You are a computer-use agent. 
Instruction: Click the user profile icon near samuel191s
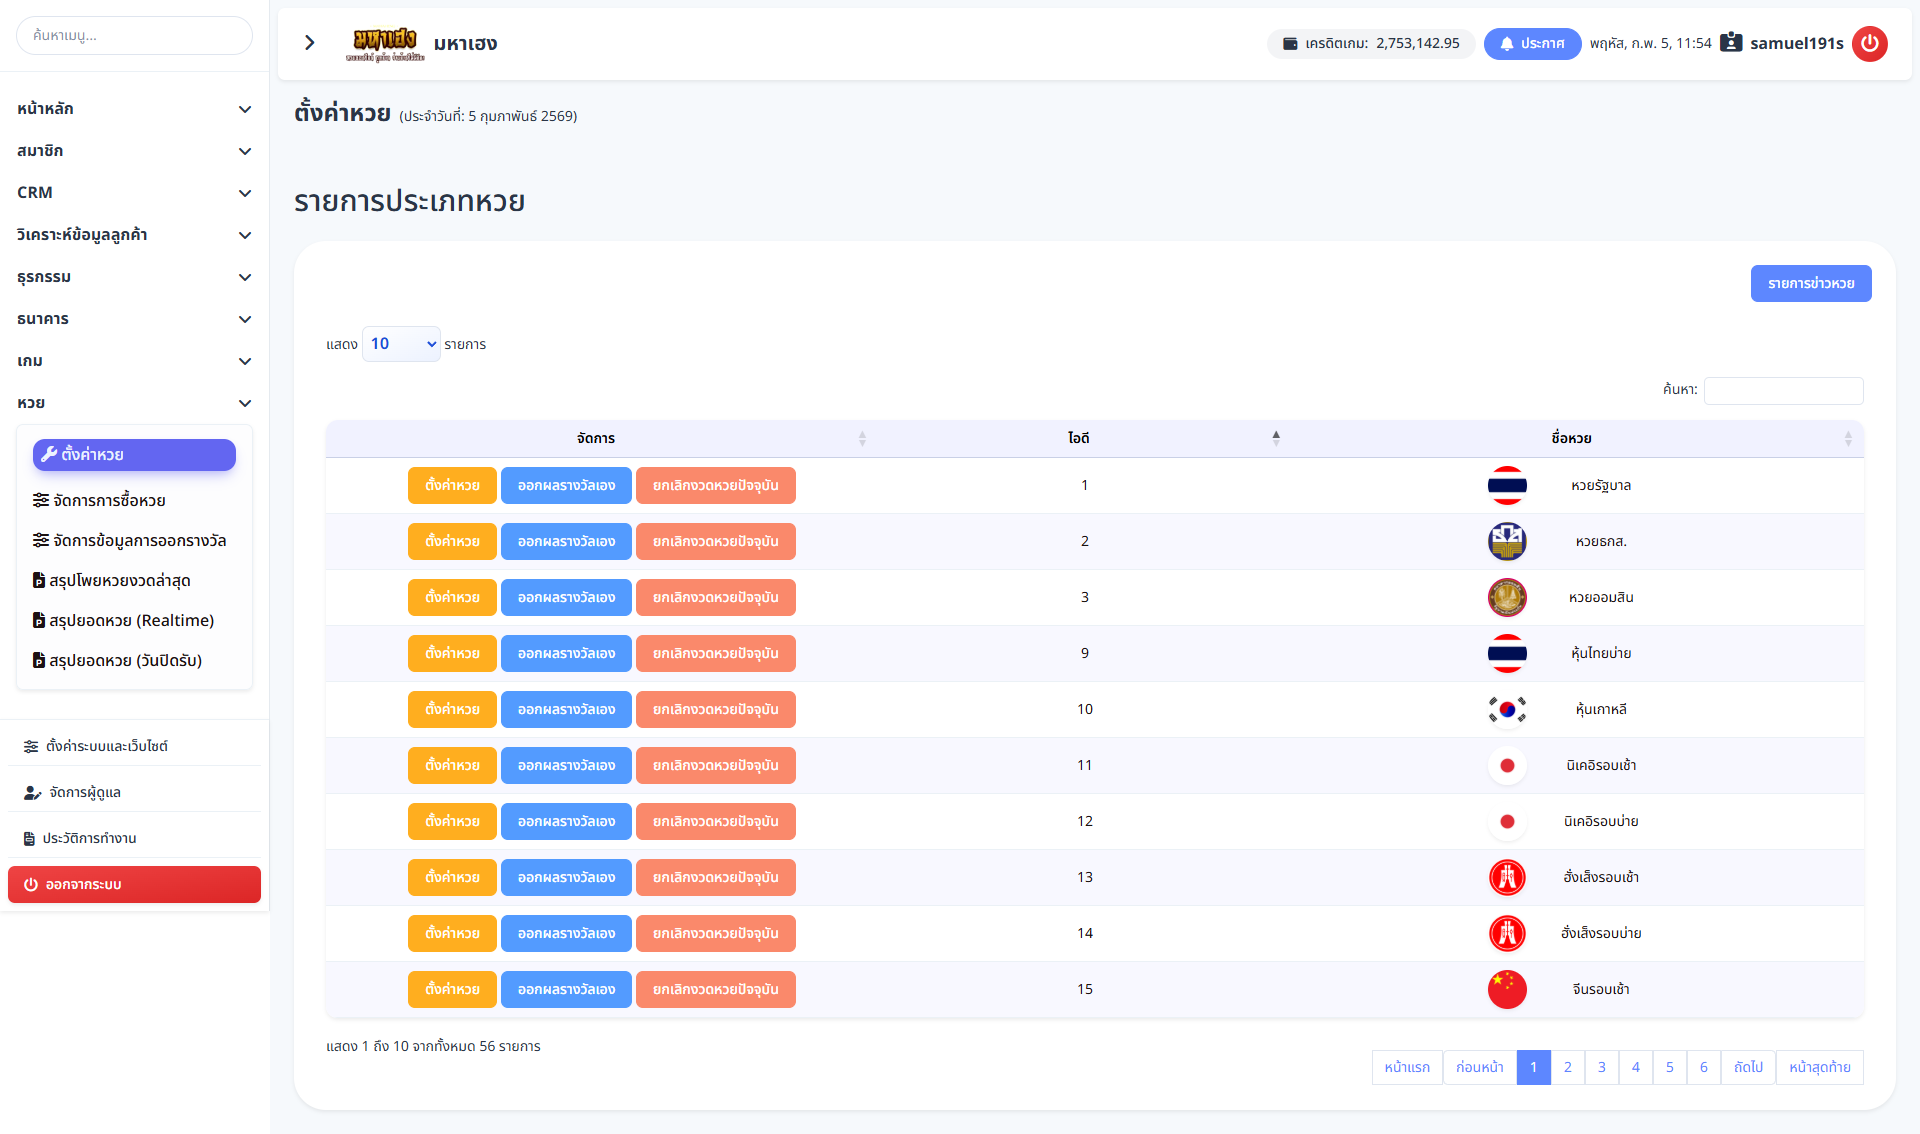point(1731,43)
